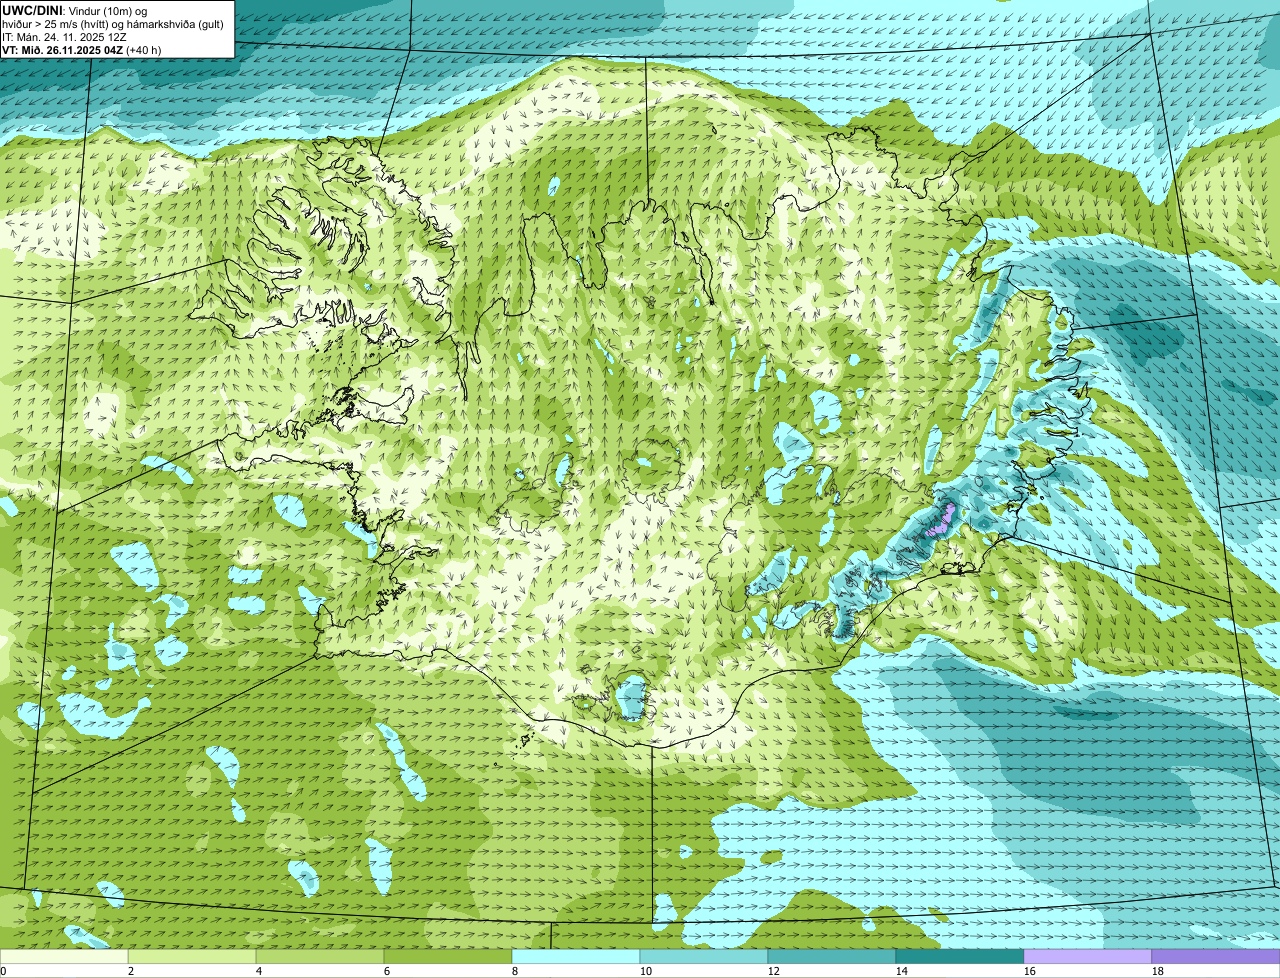
Task: Click the 2–4 m/s legend color swatch
Action: point(192,956)
